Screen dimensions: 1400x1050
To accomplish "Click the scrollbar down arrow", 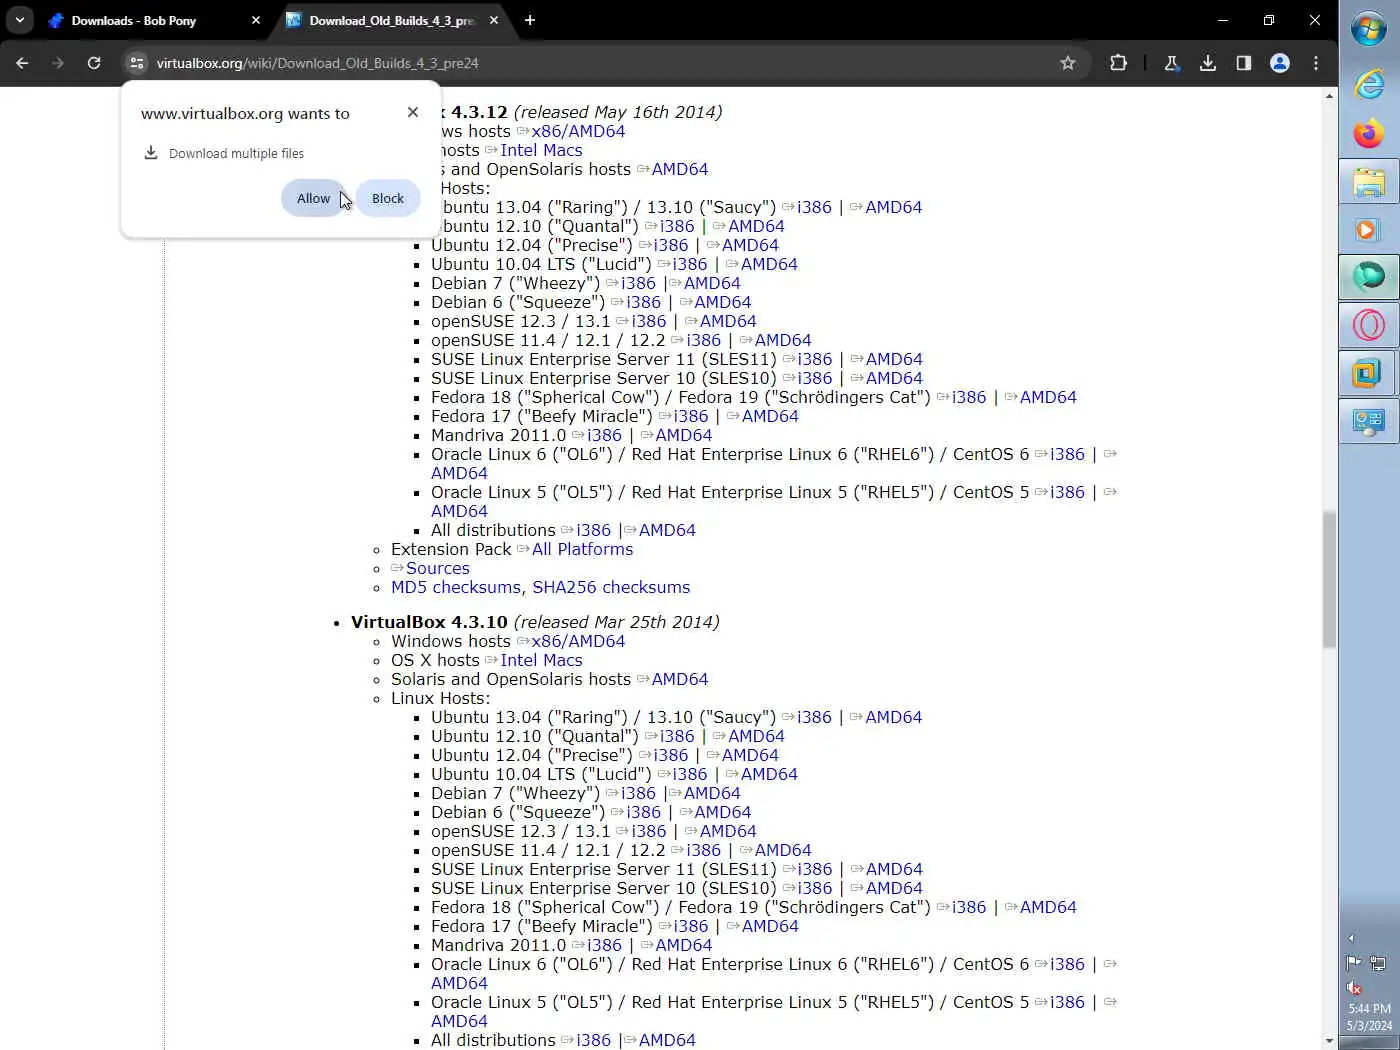I will pyautogui.click(x=1329, y=1041).
